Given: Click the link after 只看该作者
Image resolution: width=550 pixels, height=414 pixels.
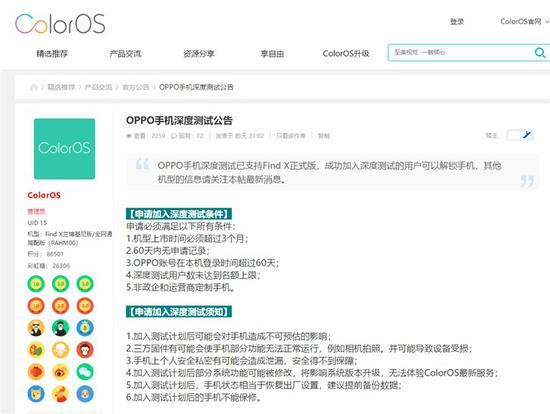Looking at the screenshot, I should point(324,136).
